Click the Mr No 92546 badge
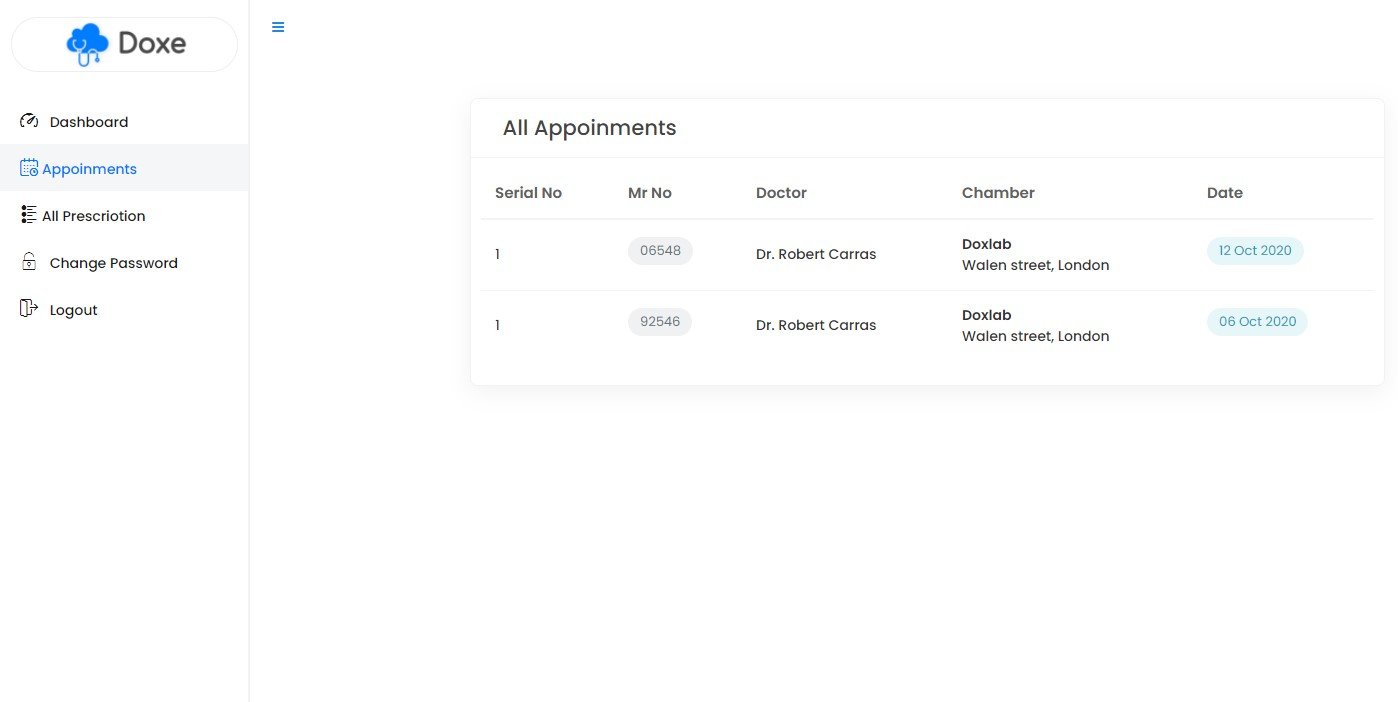The width and height of the screenshot is (1398, 702). point(660,322)
